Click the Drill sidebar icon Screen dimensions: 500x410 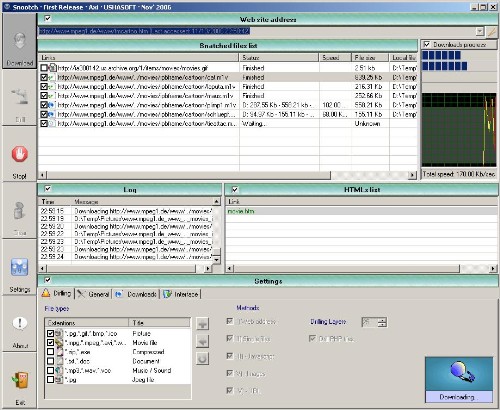tap(20, 97)
